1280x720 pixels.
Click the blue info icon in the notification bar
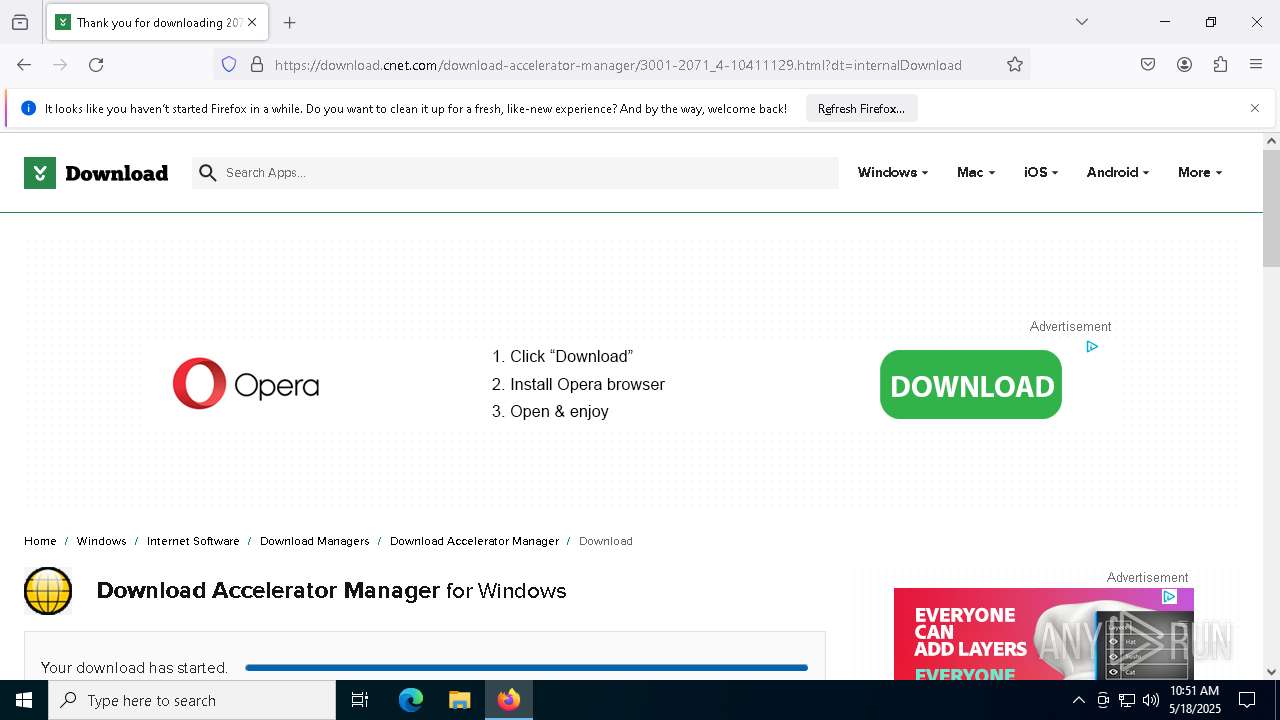28,108
